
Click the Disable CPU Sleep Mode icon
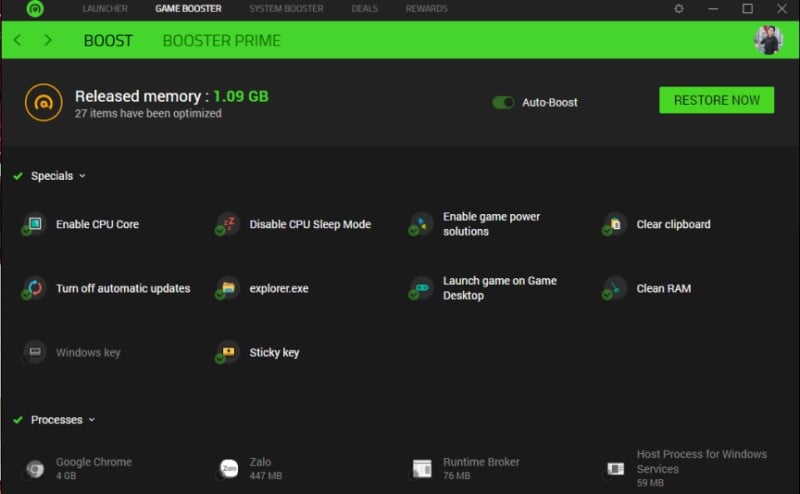click(228, 224)
